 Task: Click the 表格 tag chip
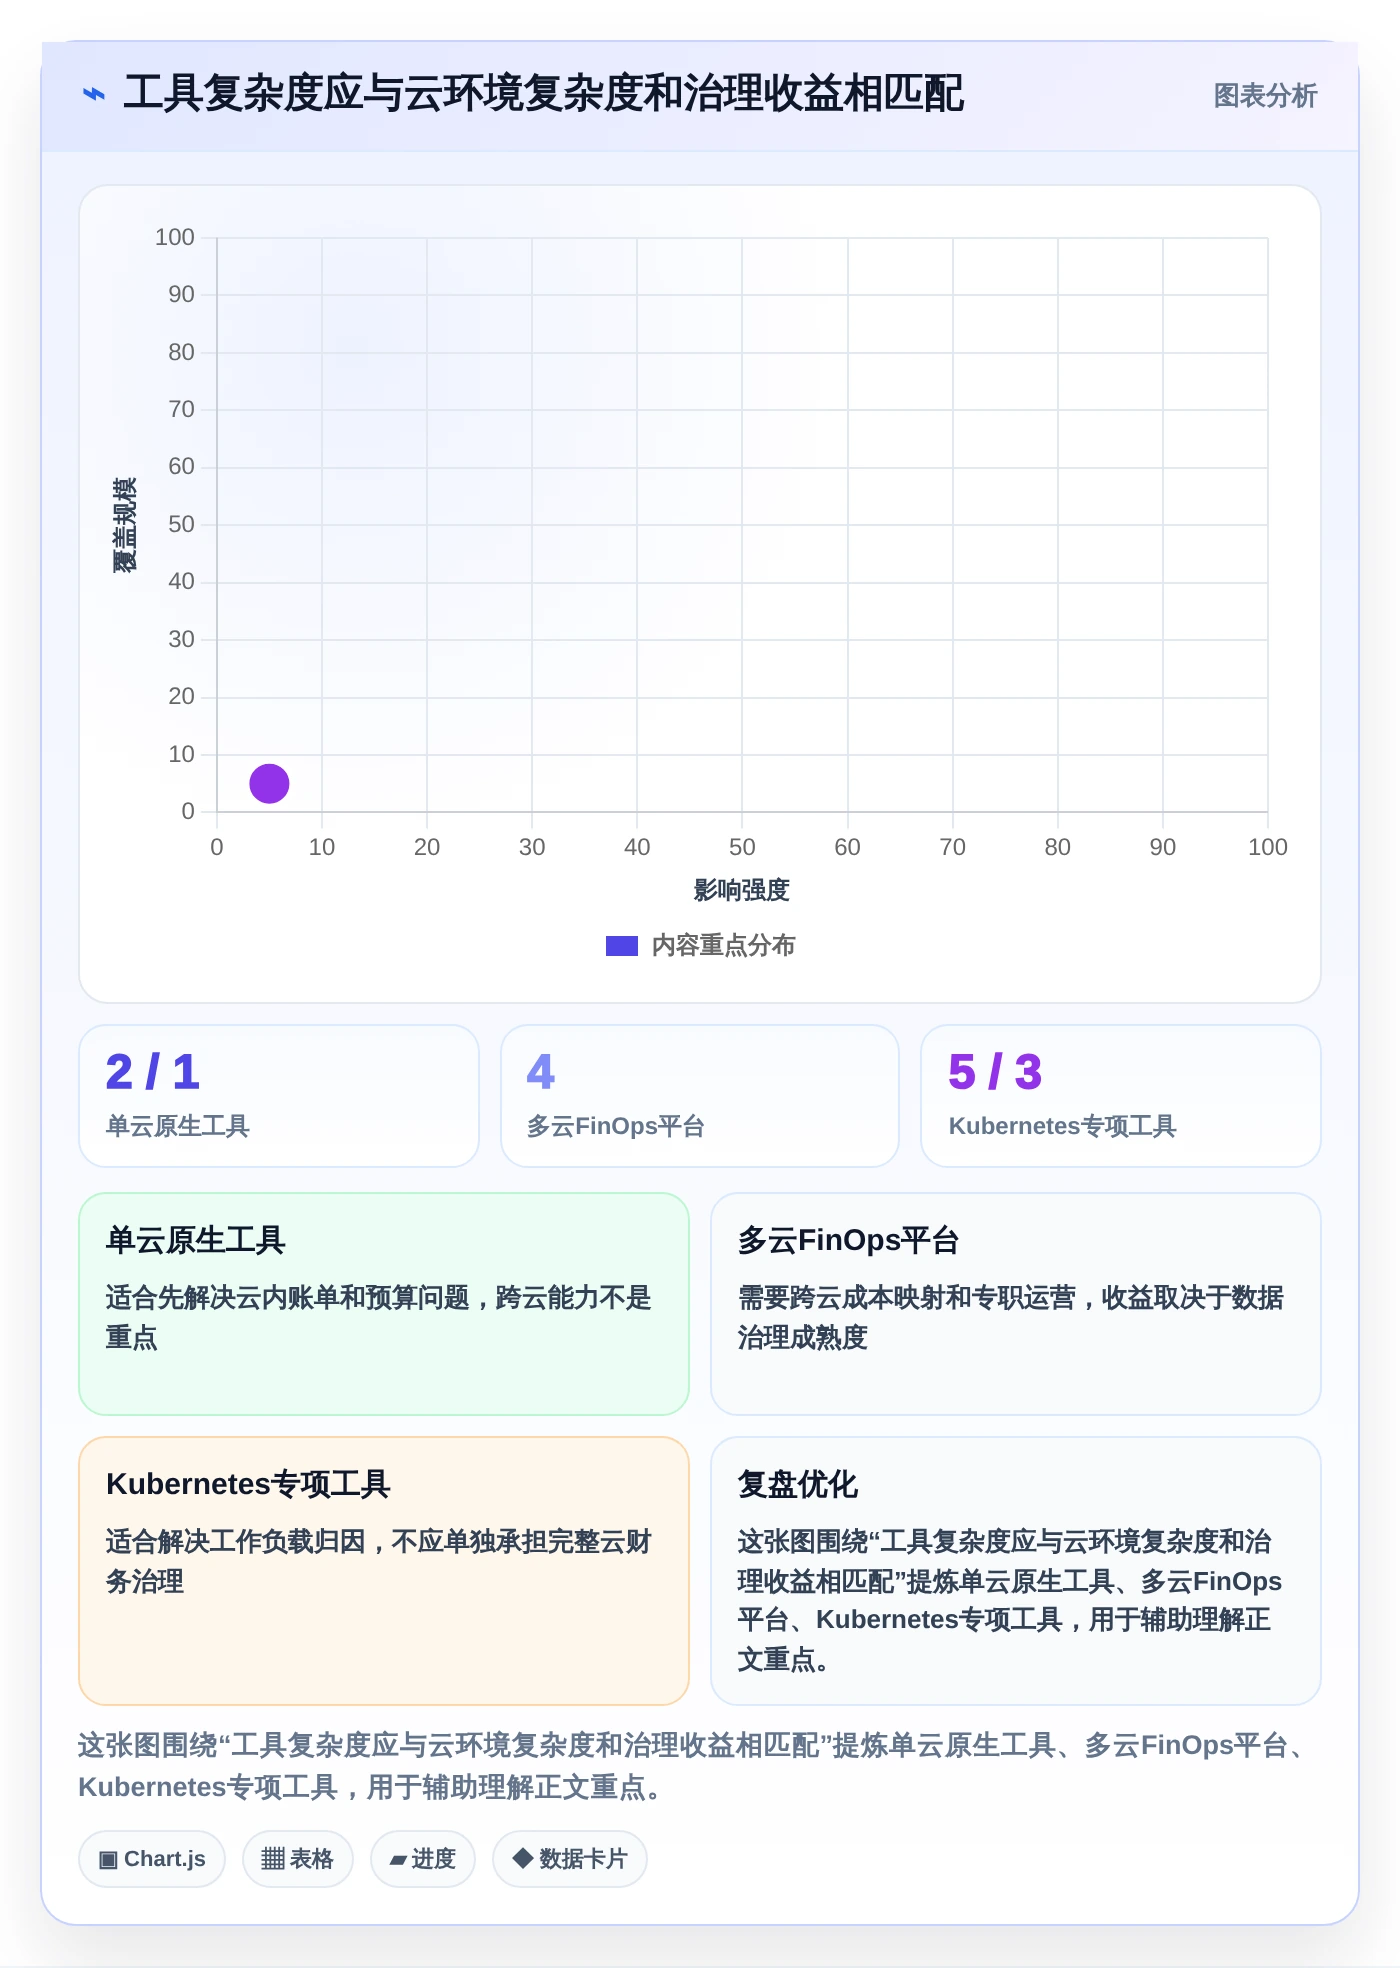pyautogui.click(x=297, y=1859)
